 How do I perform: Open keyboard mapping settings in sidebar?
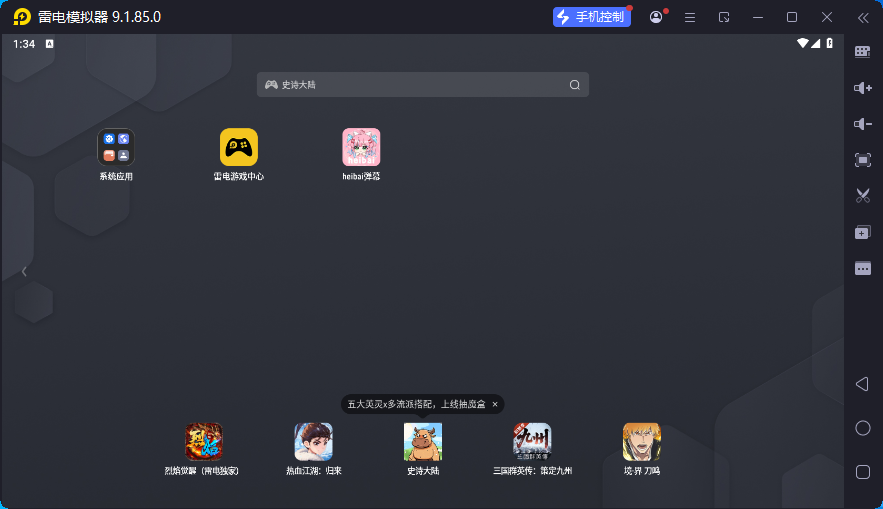pos(862,52)
